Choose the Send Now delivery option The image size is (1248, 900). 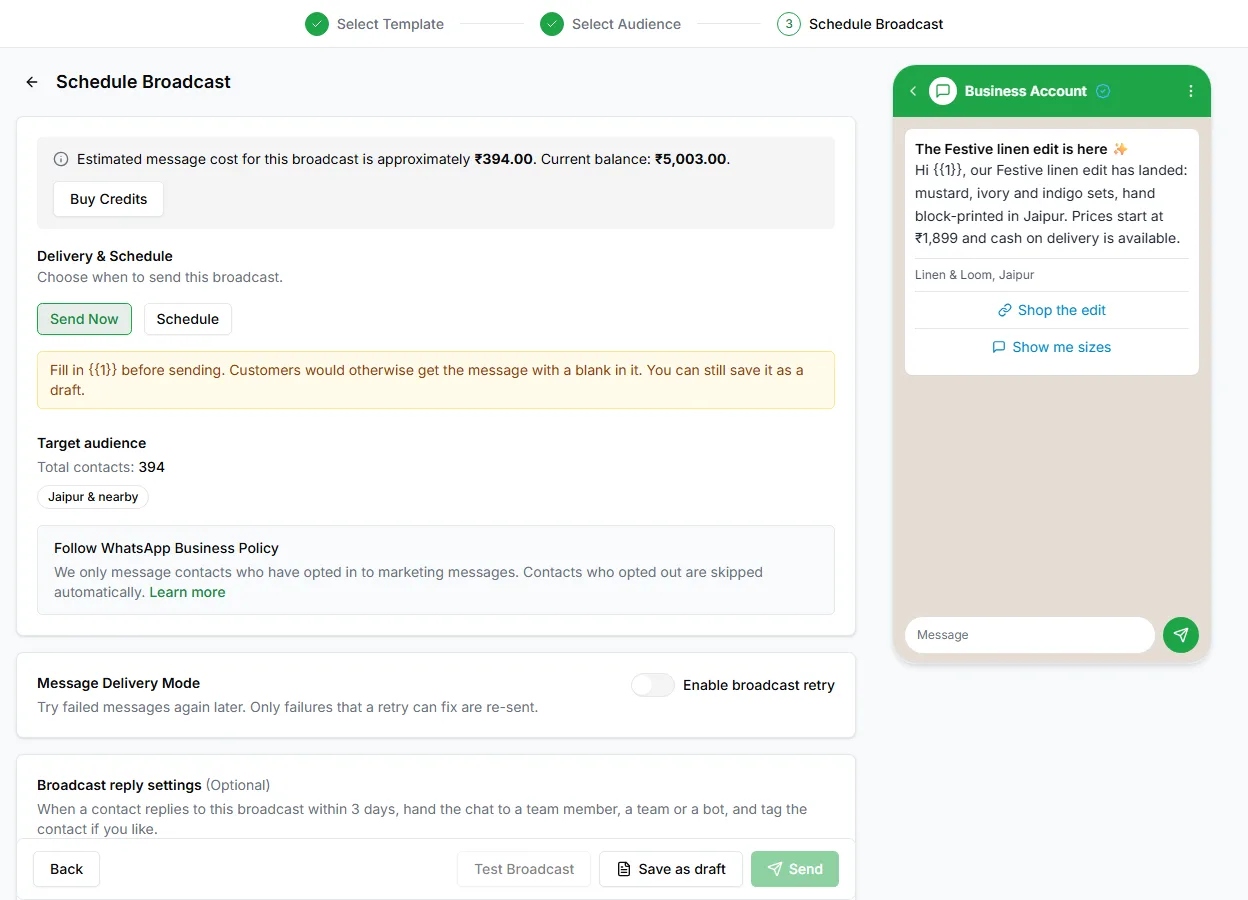coord(84,319)
